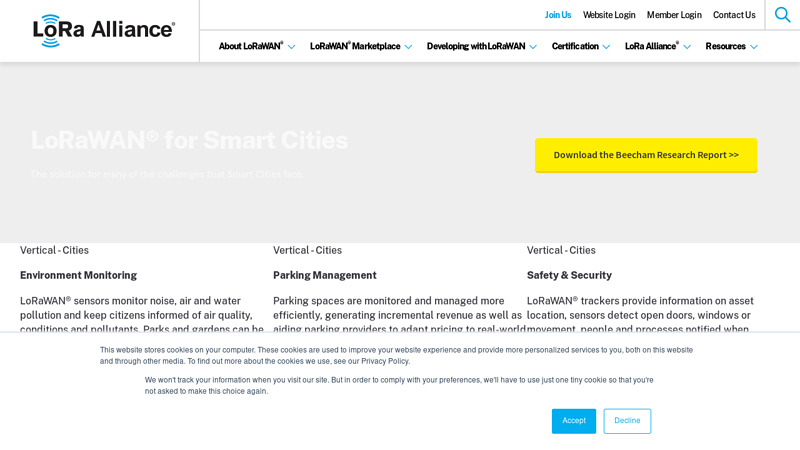Expand Certification chevron
800x450 pixels.
[x=606, y=47]
